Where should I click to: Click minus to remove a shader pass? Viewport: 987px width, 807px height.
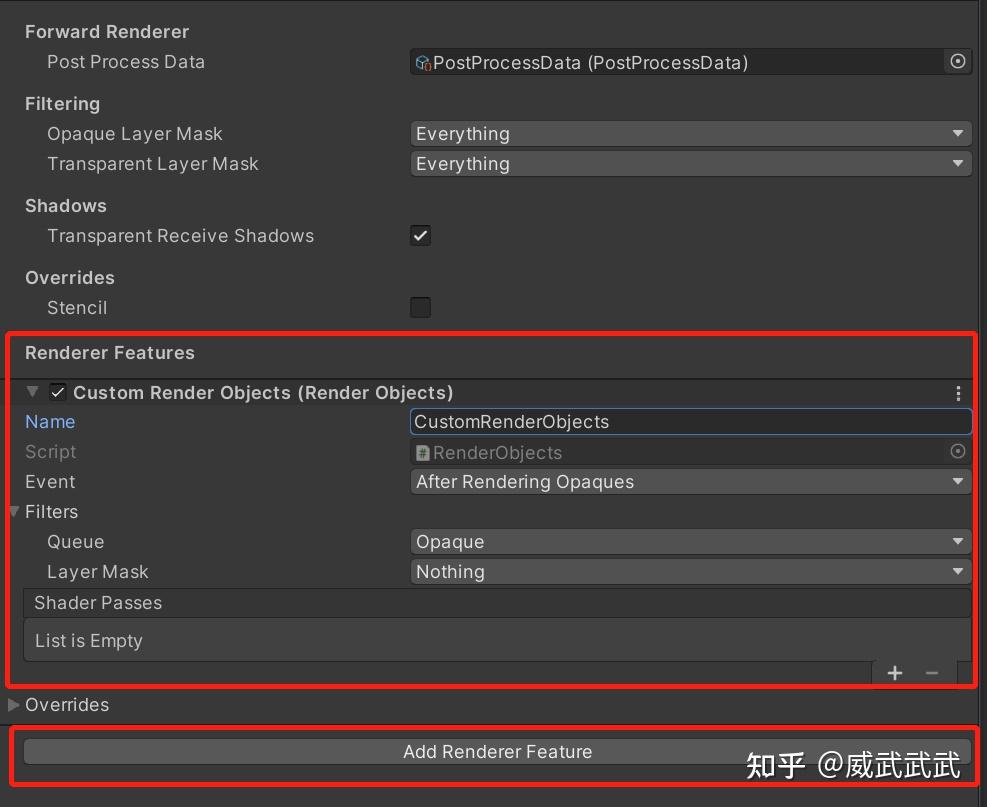tap(931, 672)
